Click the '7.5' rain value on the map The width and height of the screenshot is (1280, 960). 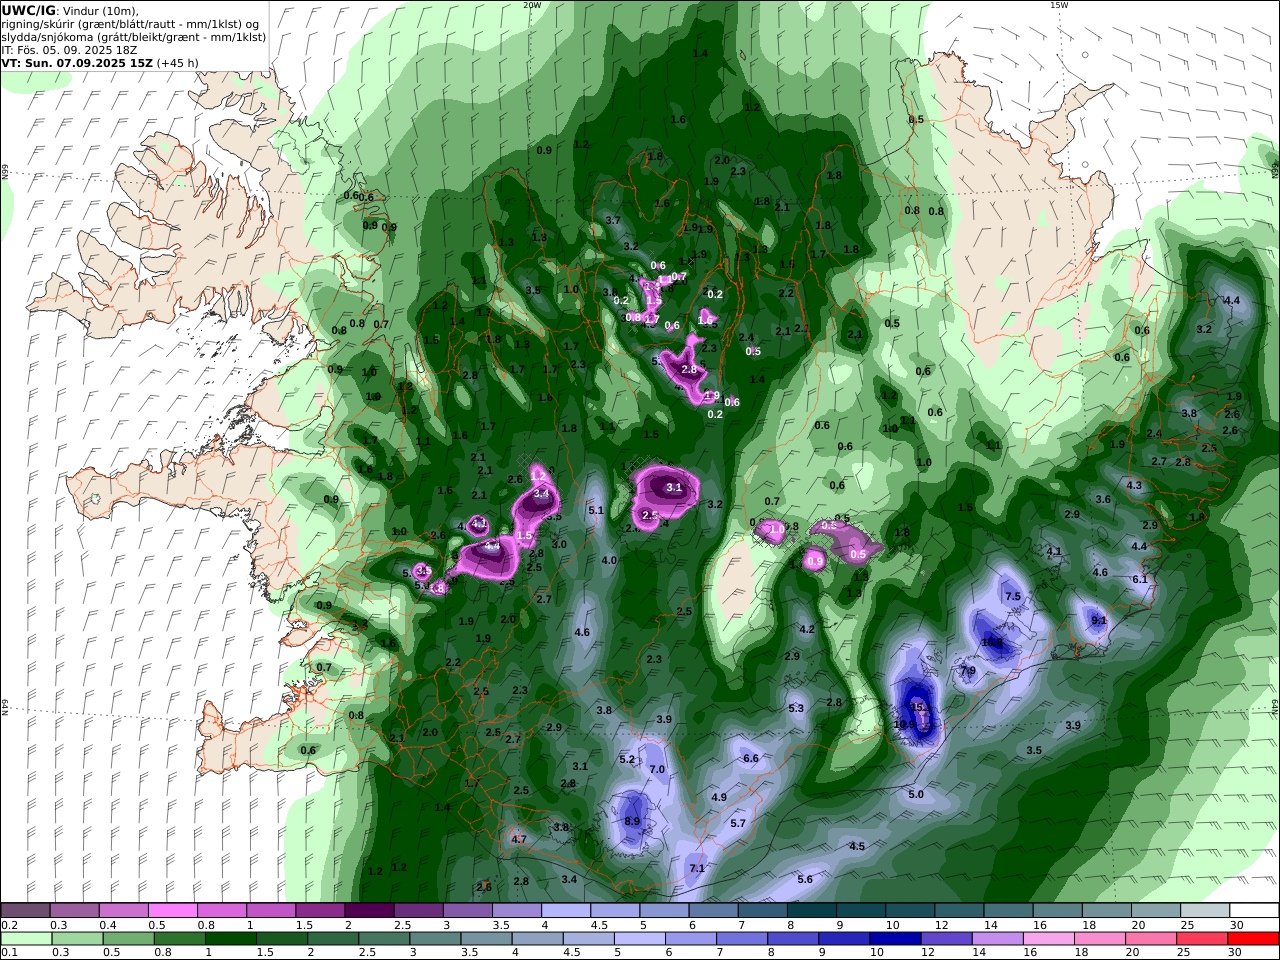point(1012,596)
